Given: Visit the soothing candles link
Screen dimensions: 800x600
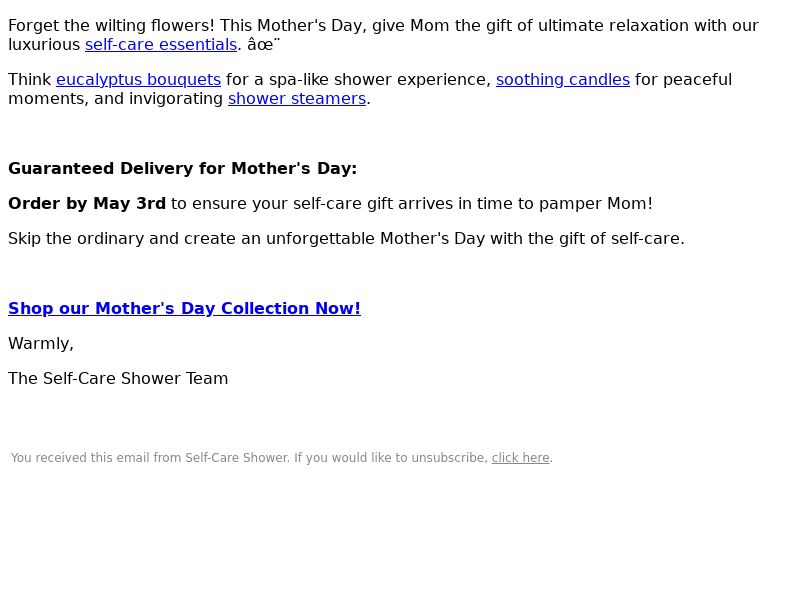Looking at the screenshot, I should coord(563,80).
